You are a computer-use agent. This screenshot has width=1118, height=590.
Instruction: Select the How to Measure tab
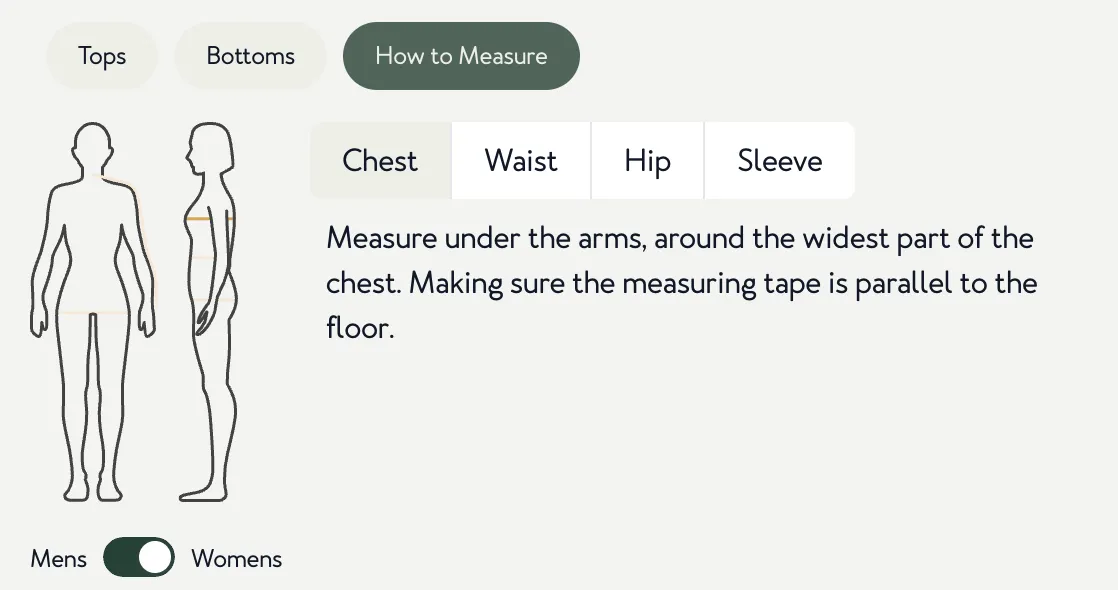pyautogui.click(x=461, y=56)
